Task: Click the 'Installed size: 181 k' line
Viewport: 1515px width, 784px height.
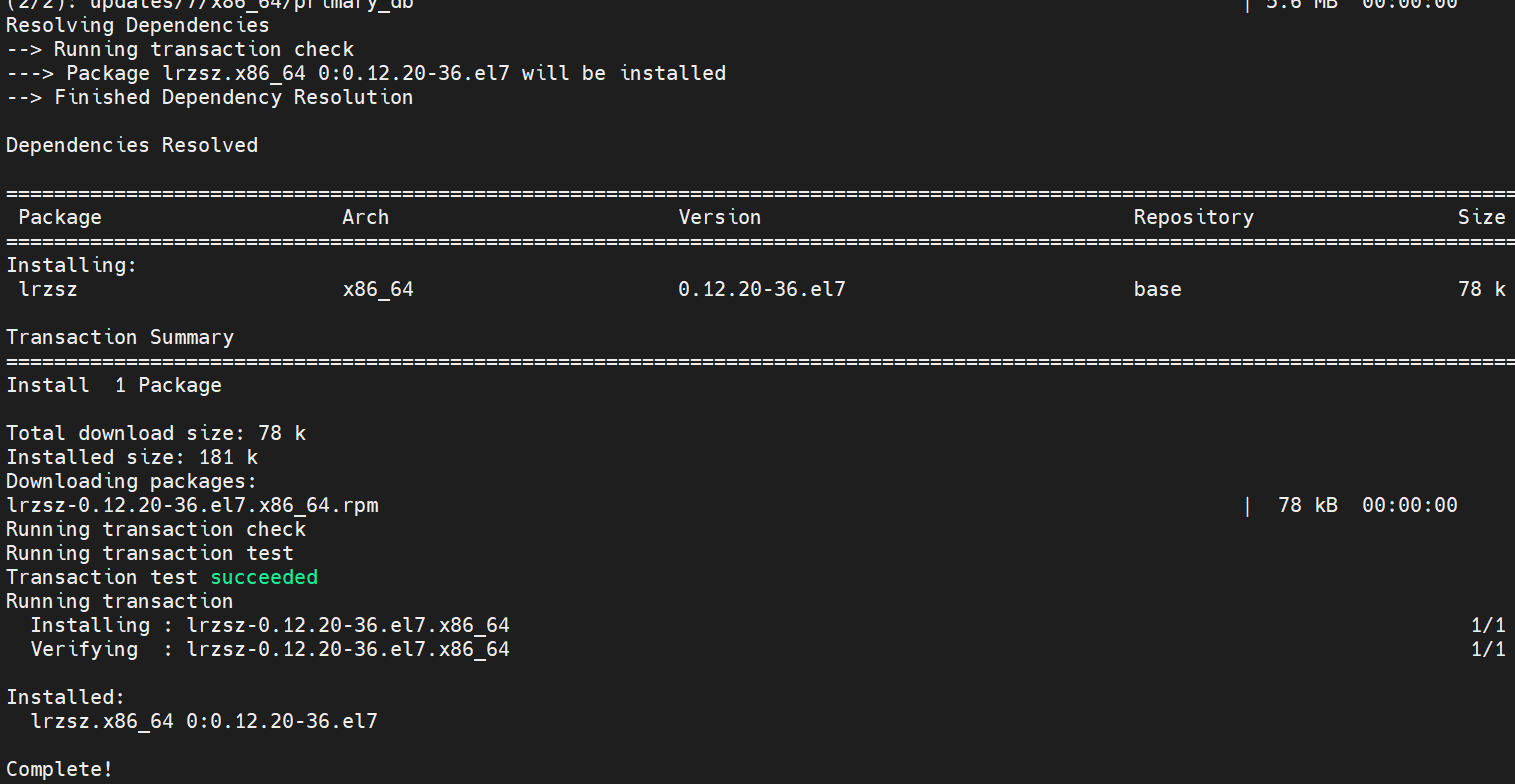Action: tap(132, 457)
